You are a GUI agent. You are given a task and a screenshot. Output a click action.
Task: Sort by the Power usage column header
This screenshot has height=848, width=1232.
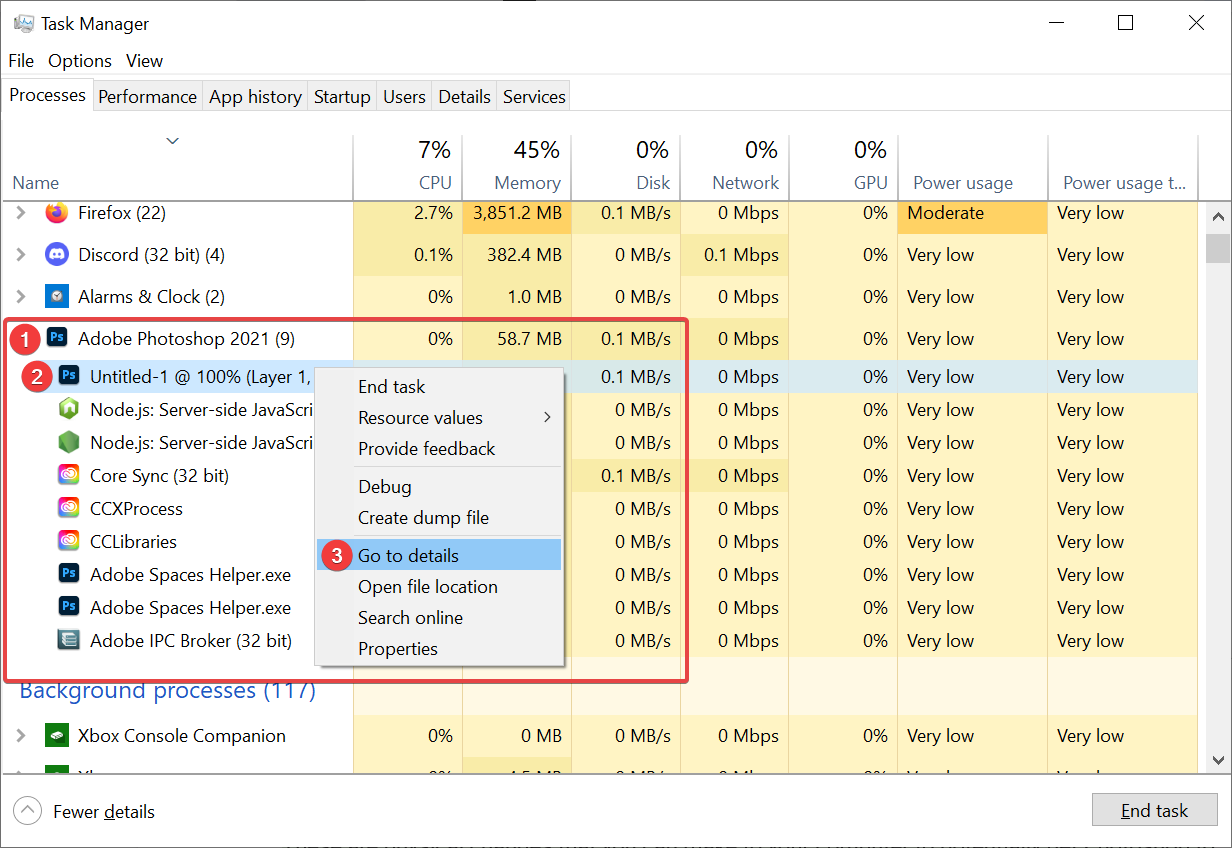972,167
